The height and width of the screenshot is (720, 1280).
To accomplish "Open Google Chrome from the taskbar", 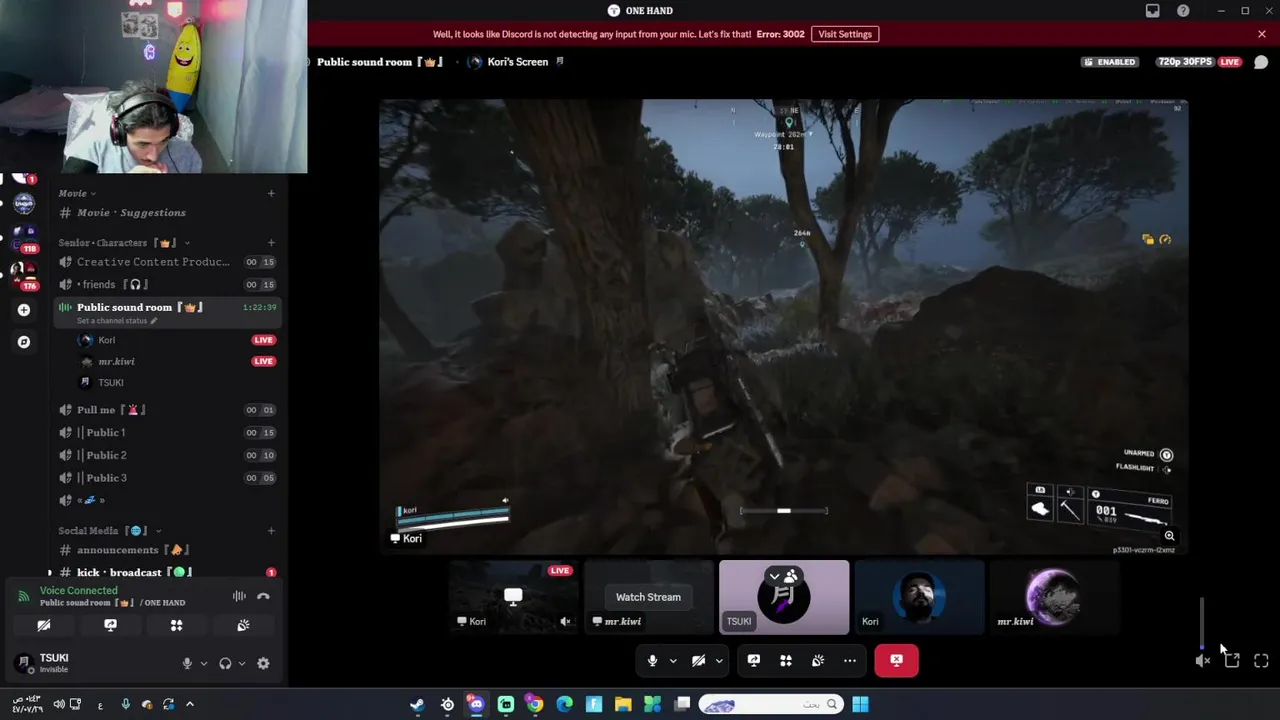I will pyautogui.click(x=535, y=705).
